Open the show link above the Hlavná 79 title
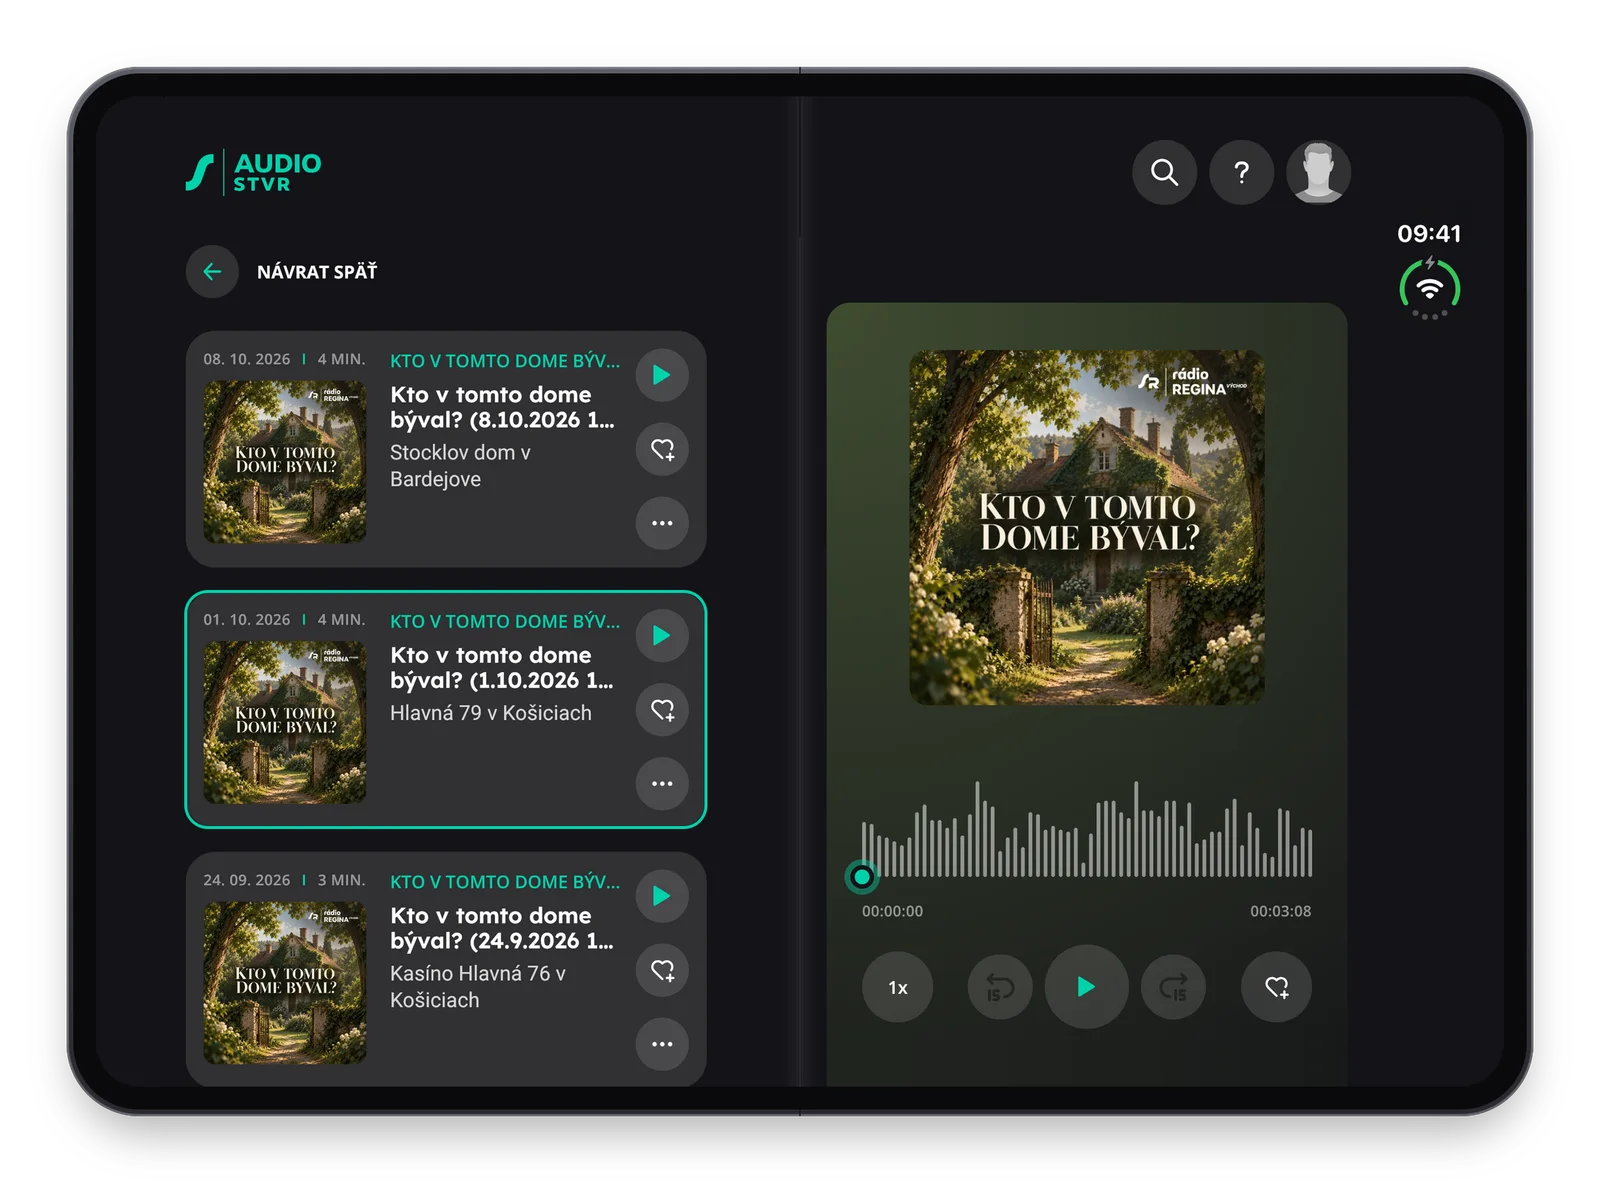This screenshot has width=1600, height=1183. point(505,622)
